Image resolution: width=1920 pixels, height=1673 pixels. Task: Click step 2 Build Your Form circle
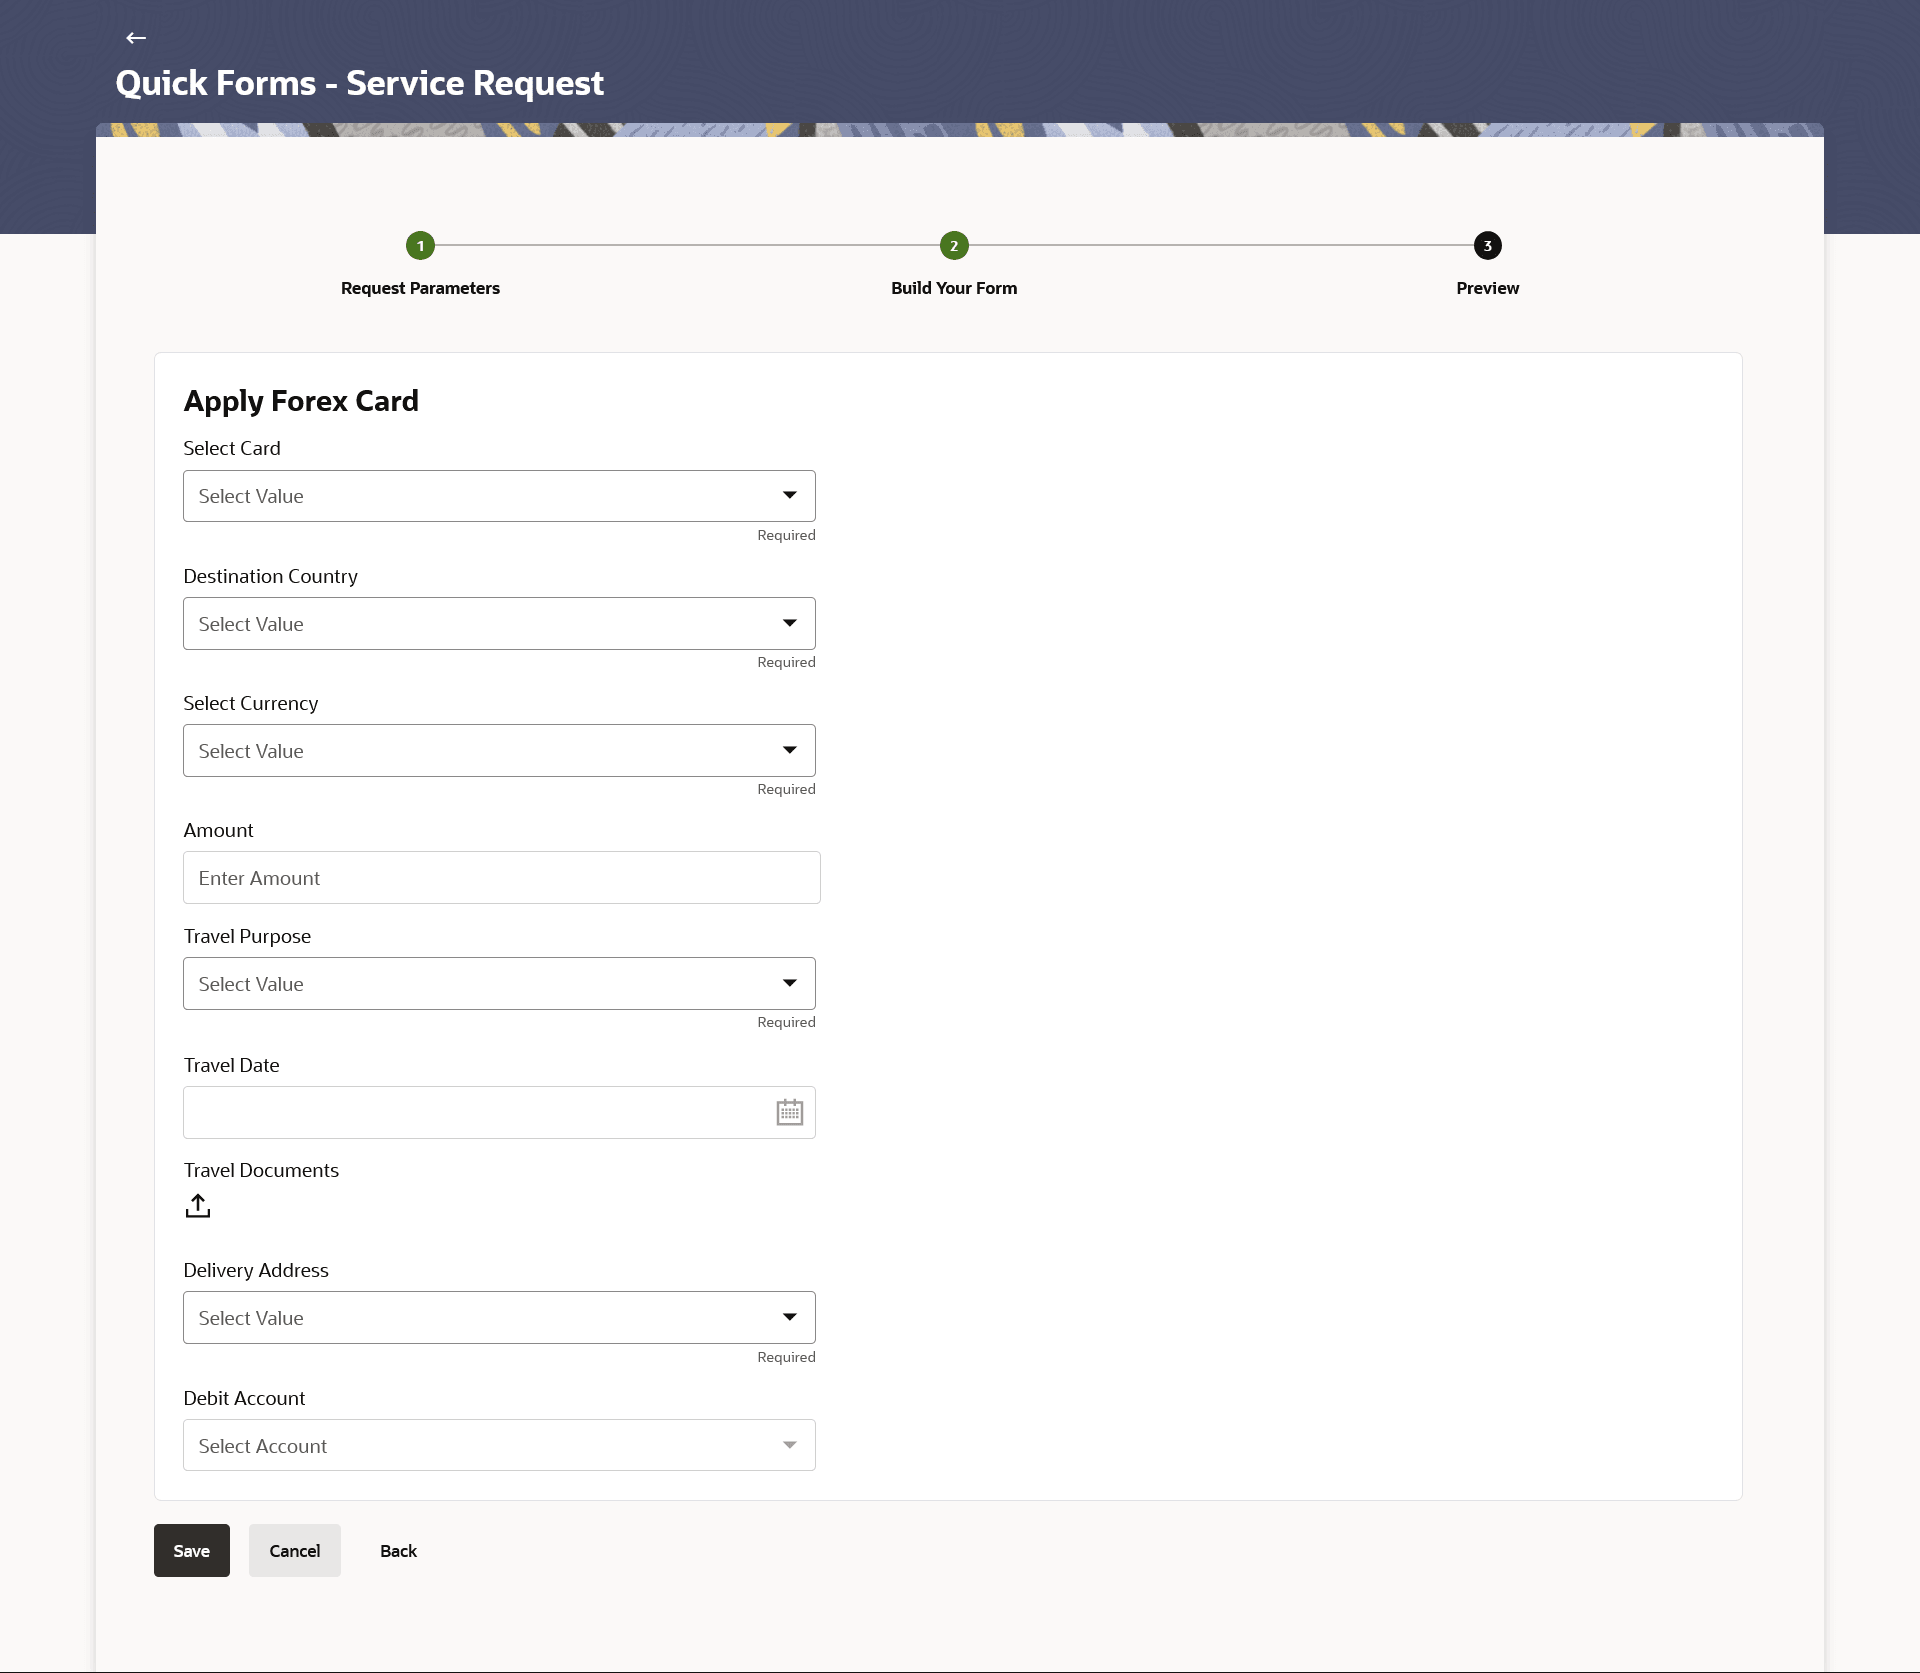[x=954, y=245]
